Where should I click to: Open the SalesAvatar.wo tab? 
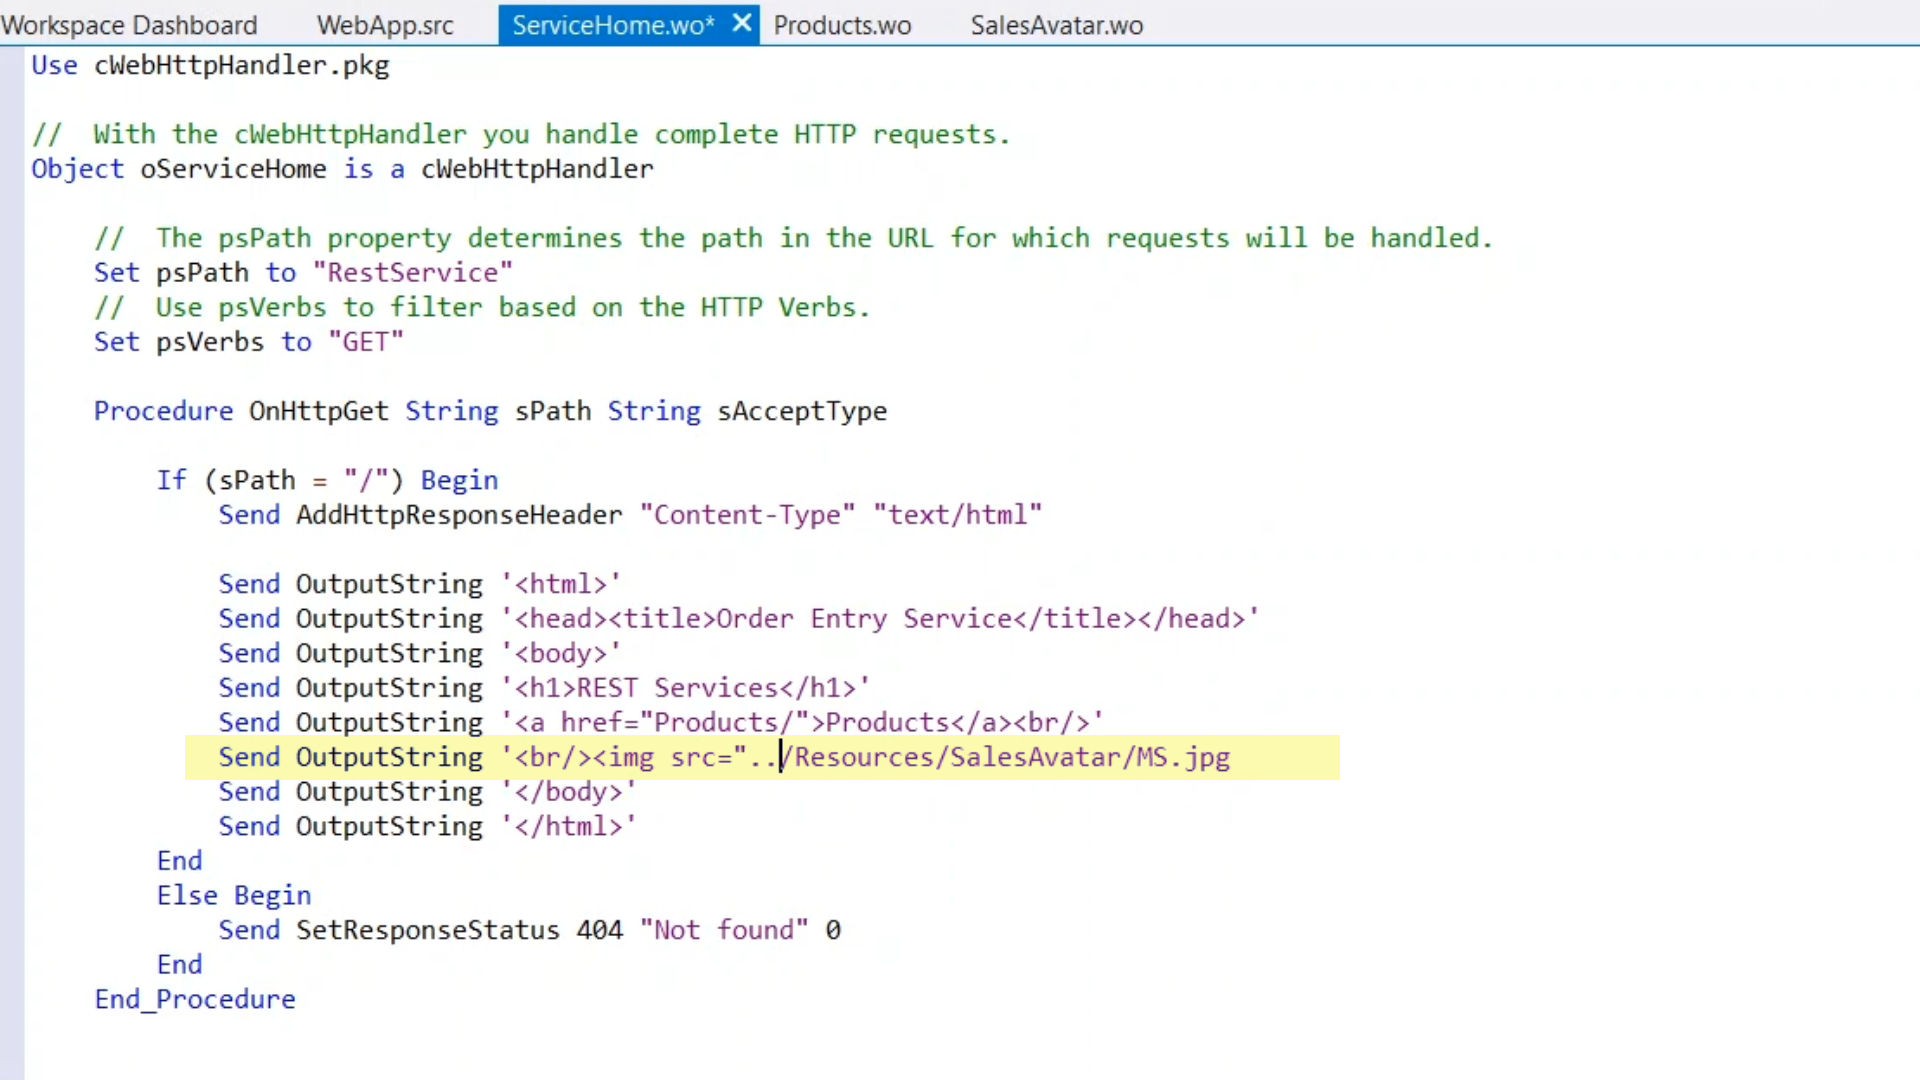[x=1056, y=25]
